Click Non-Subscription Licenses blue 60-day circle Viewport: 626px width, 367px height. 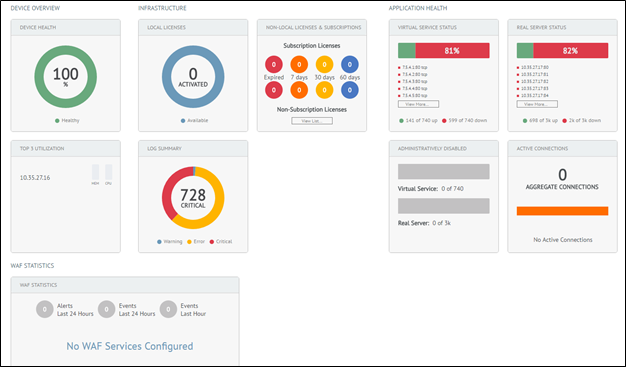click(x=350, y=90)
